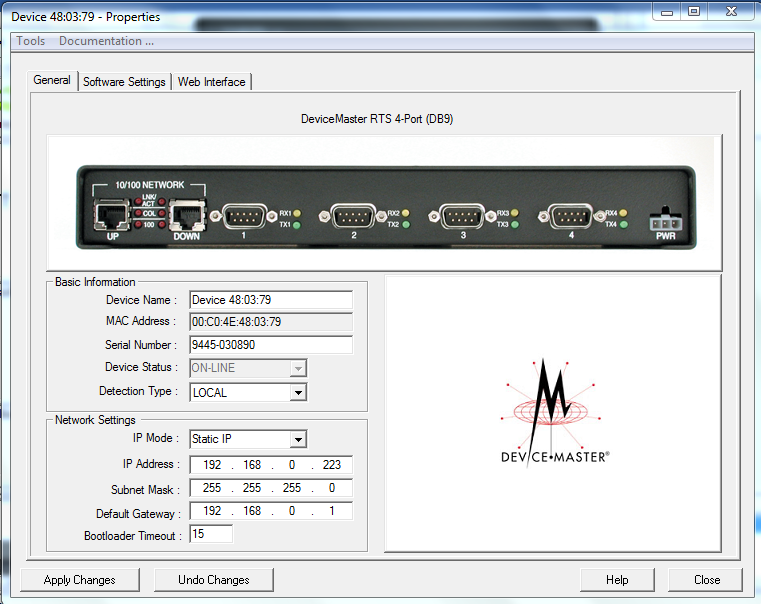Click the Subnet Mask last octet field

coord(332,488)
